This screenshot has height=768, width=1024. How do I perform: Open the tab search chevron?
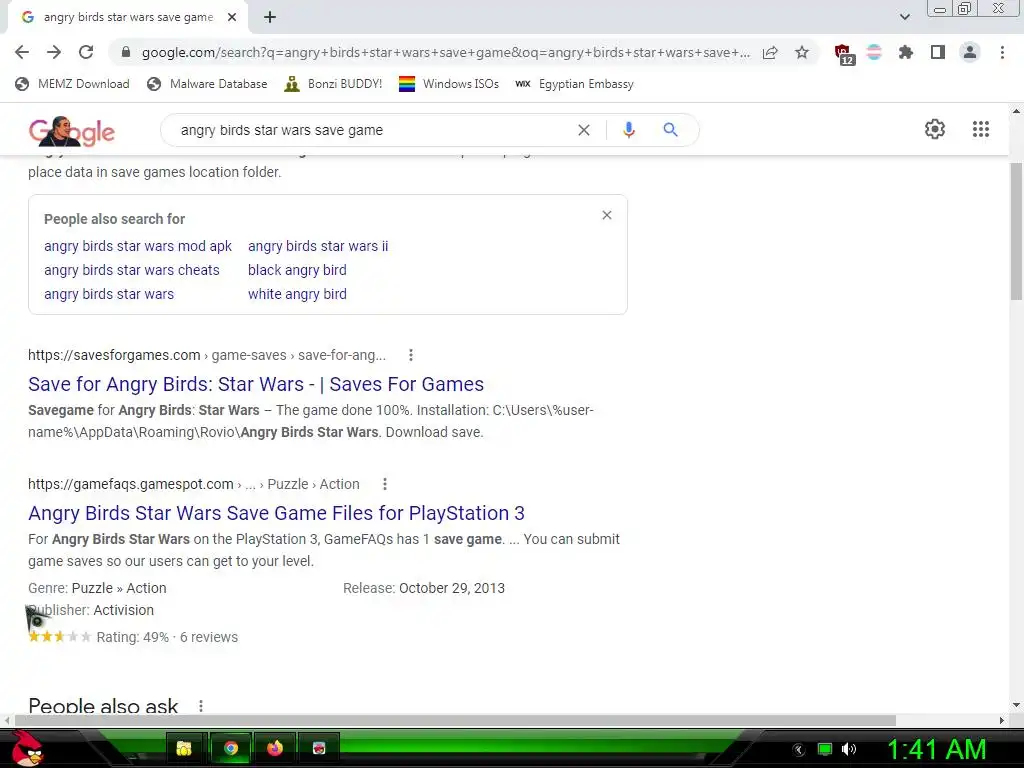[904, 17]
